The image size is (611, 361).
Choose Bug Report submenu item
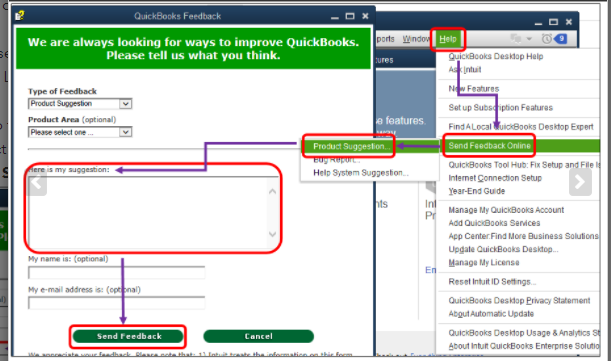tap(337, 160)
